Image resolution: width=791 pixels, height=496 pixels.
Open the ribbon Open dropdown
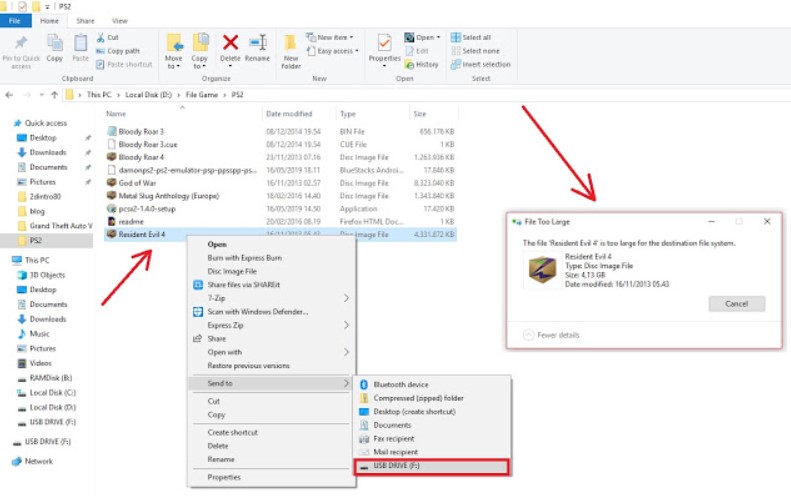pyautogui.click(x=422, y=37)
